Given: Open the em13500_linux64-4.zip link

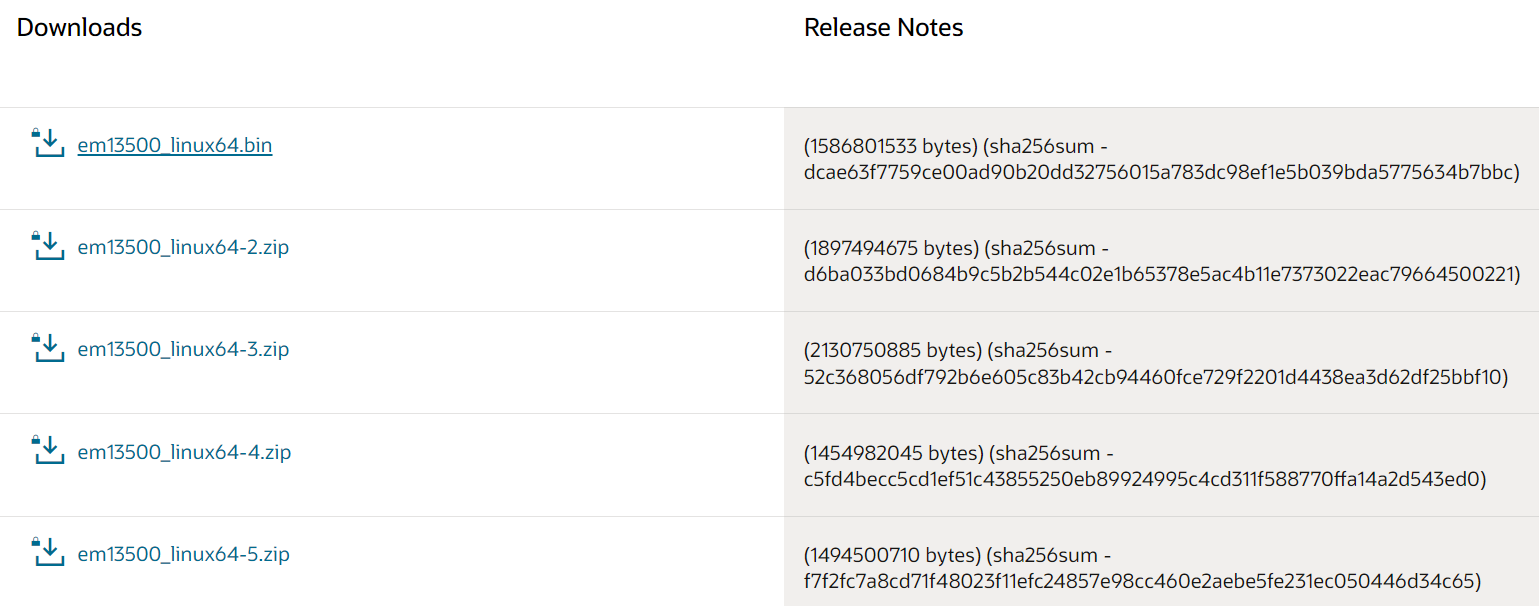Looking at the screenshot, I should coord(184,453).
